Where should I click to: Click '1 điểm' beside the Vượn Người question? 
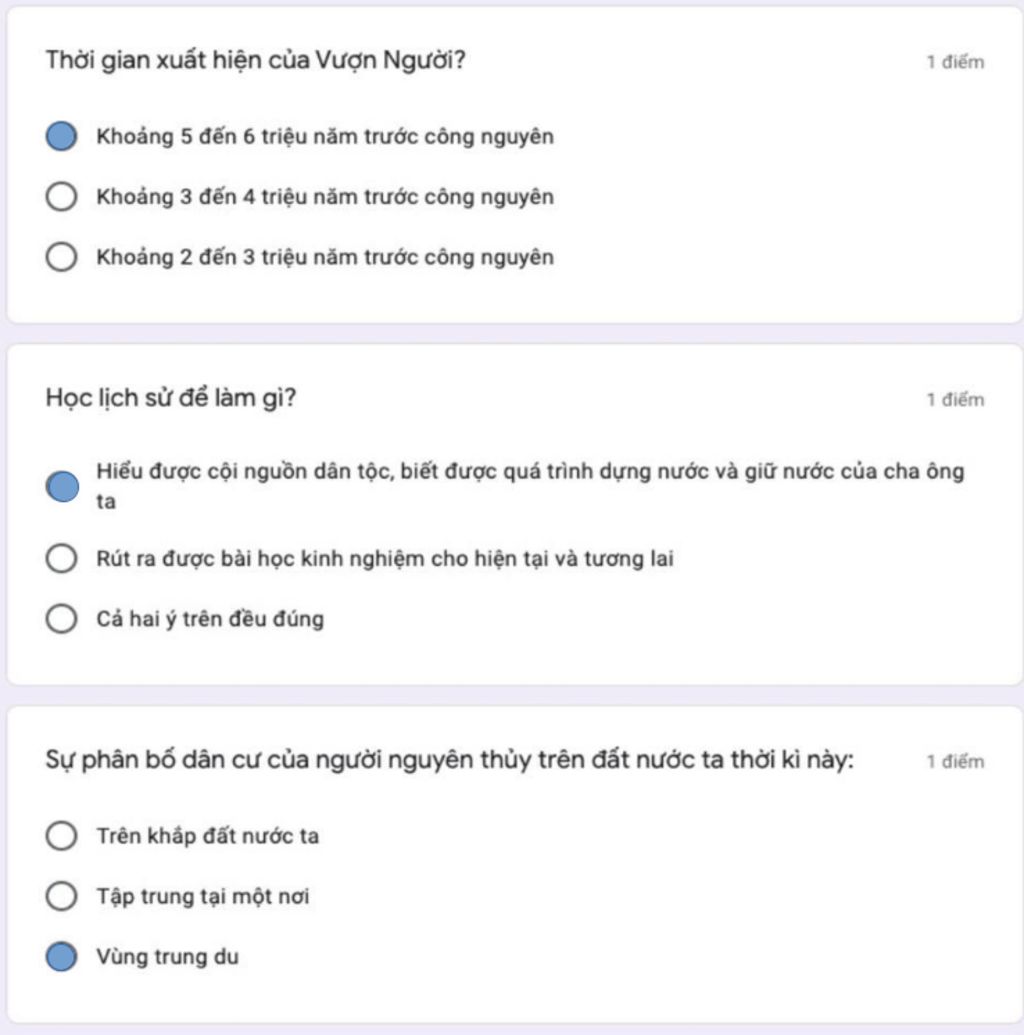point(954,63)
